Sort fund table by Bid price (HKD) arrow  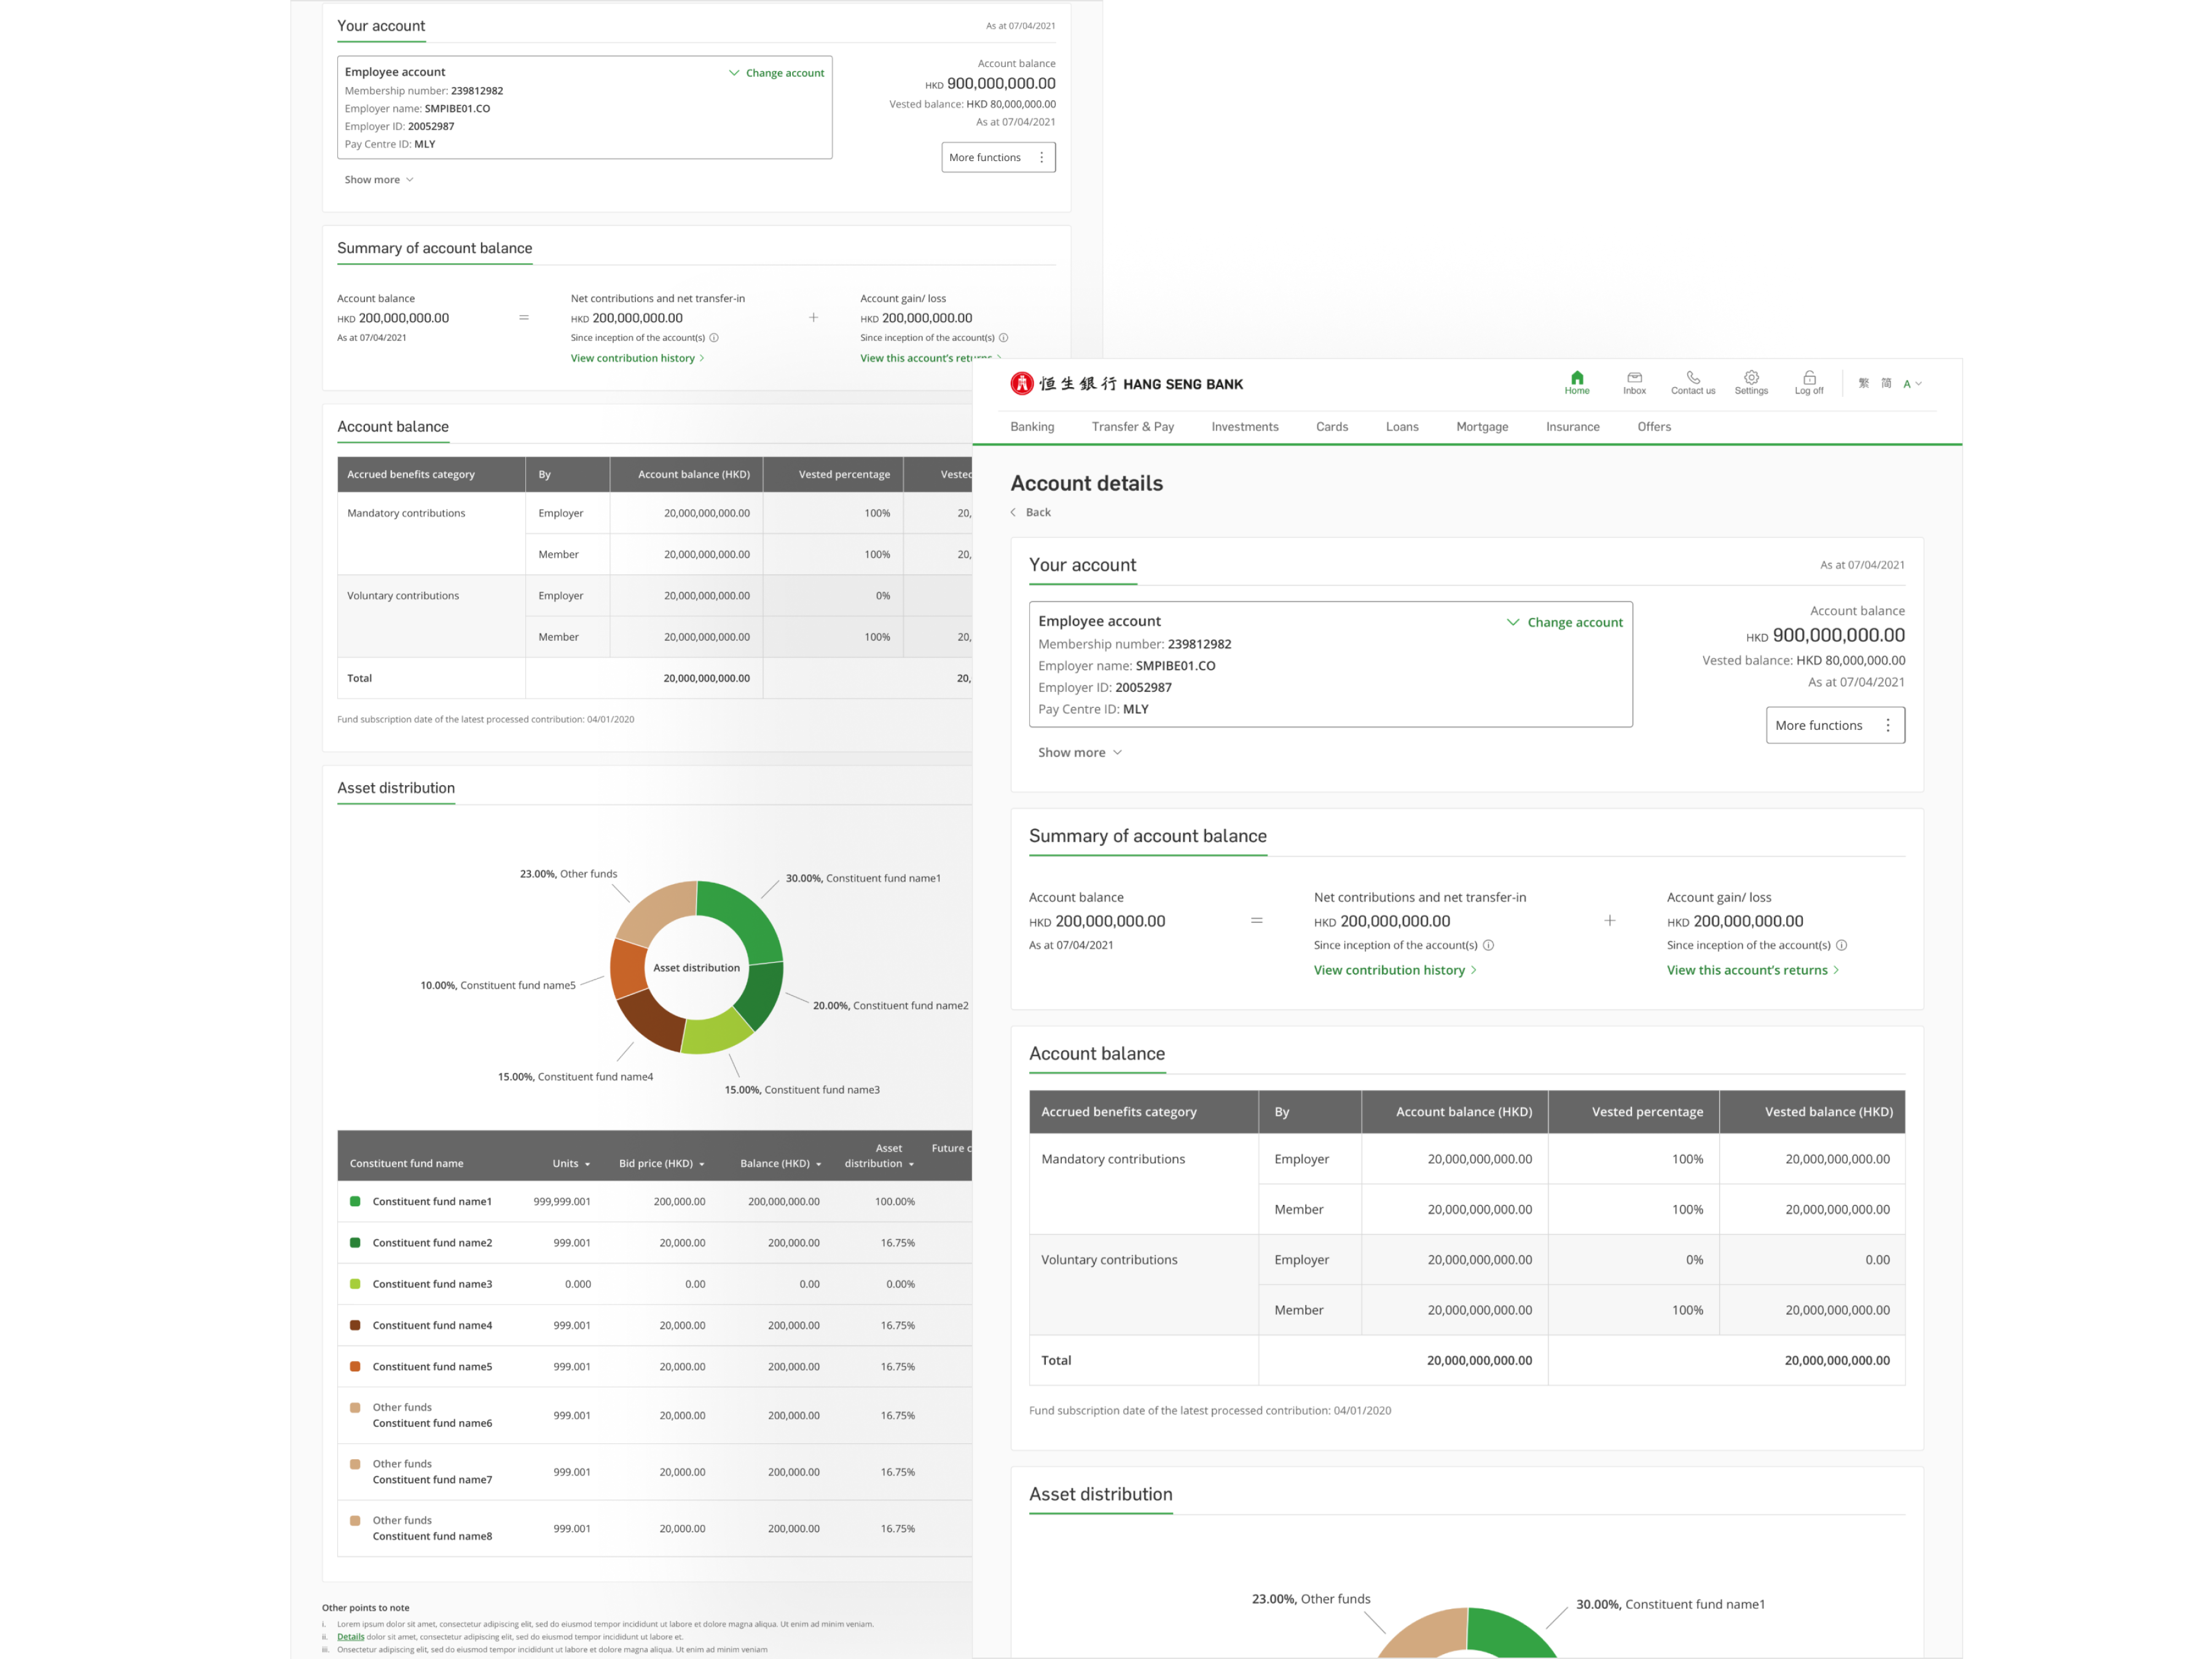click(702, 1164)
